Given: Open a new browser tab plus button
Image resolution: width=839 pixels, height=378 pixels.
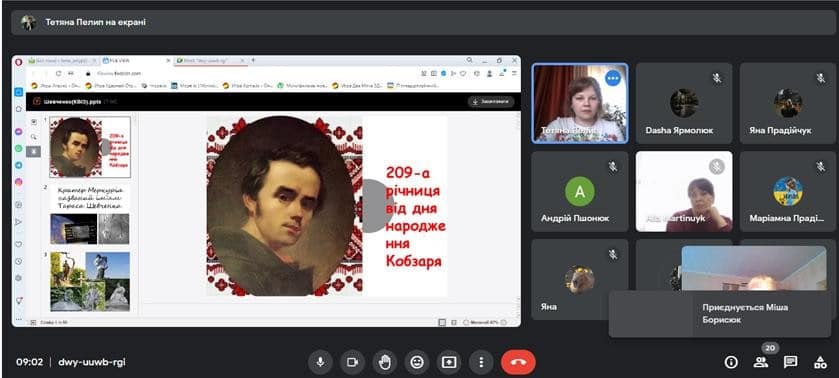Looking at the screenshot, I should 254,61.
